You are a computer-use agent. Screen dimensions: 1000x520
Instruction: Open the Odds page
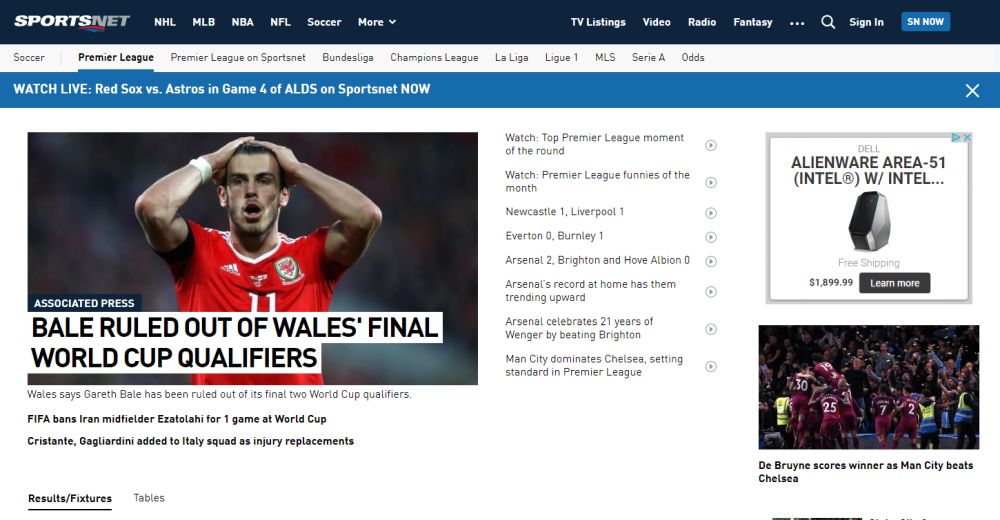(x=693, y=57)
